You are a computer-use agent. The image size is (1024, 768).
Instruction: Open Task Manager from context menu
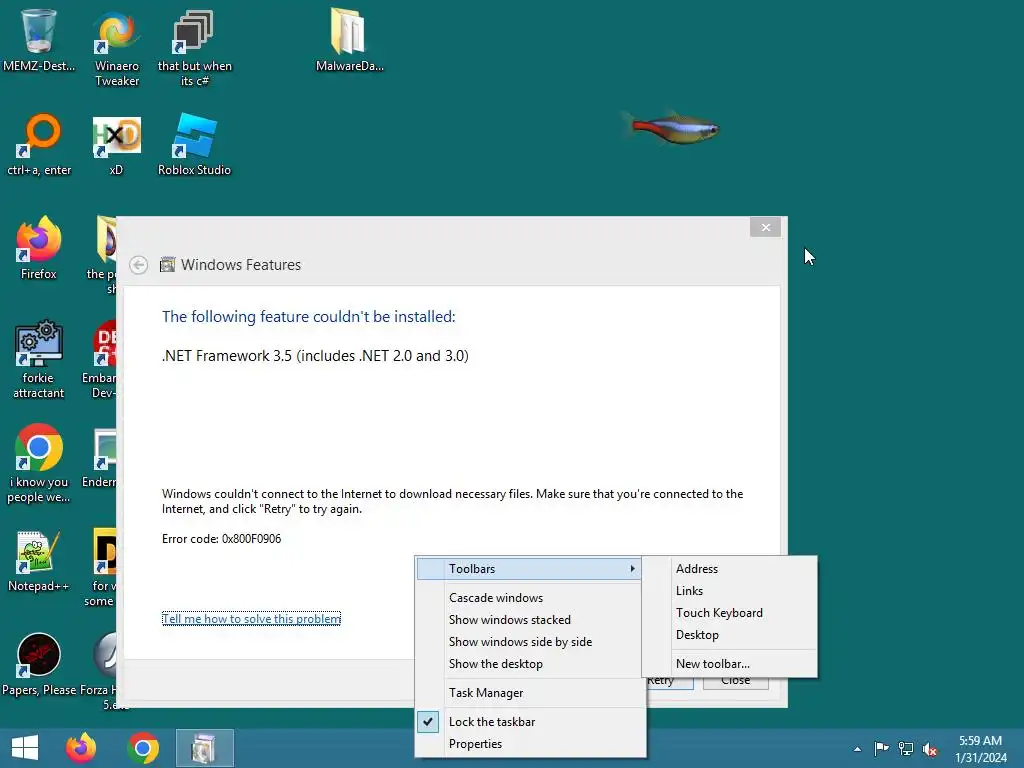pyautogui.click(x=530, y=693)
